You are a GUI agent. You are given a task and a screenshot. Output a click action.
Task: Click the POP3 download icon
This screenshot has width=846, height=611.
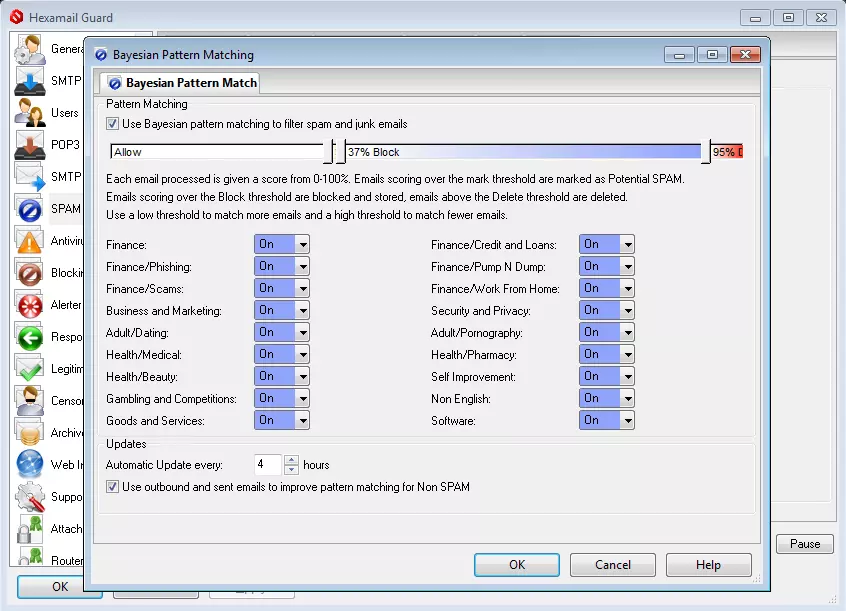(30, 145)
